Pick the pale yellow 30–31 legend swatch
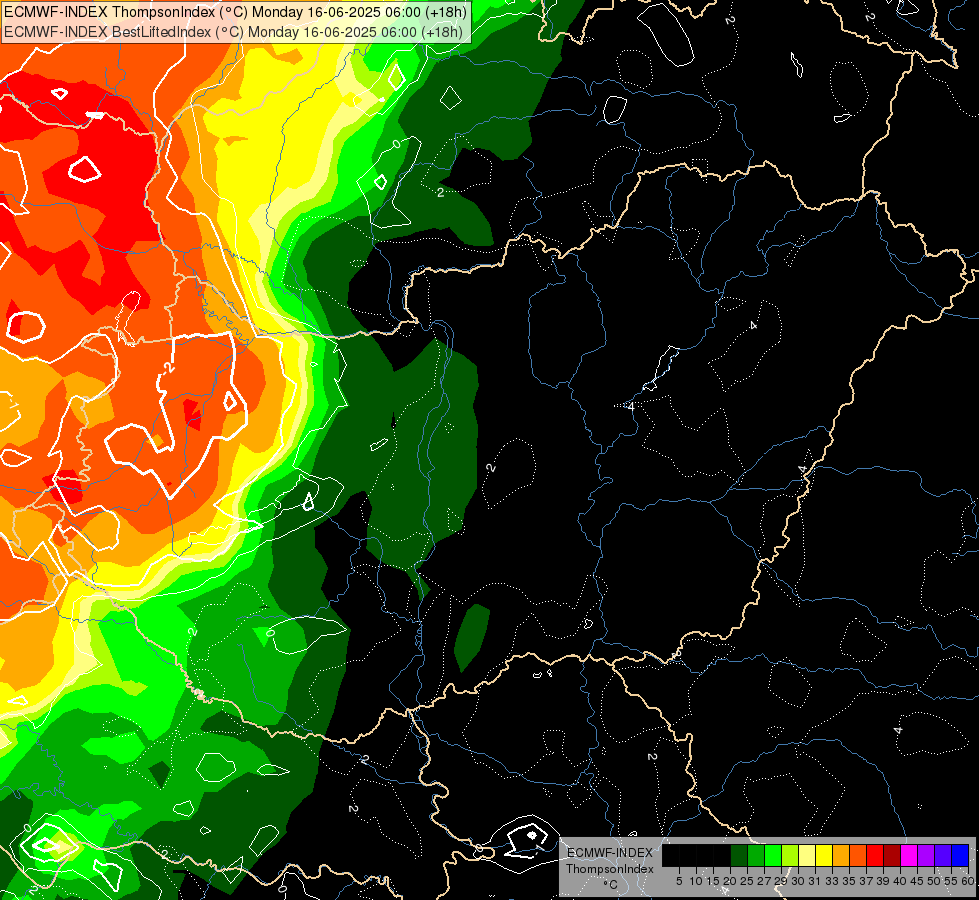The image size is (979, 900). 807,855
